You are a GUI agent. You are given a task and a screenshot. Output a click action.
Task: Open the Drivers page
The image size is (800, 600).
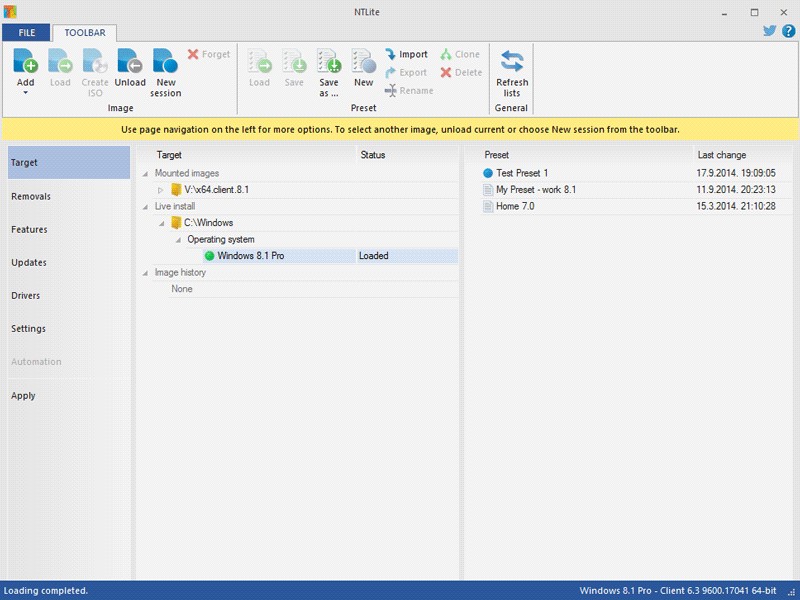click(x=26, y=296)
